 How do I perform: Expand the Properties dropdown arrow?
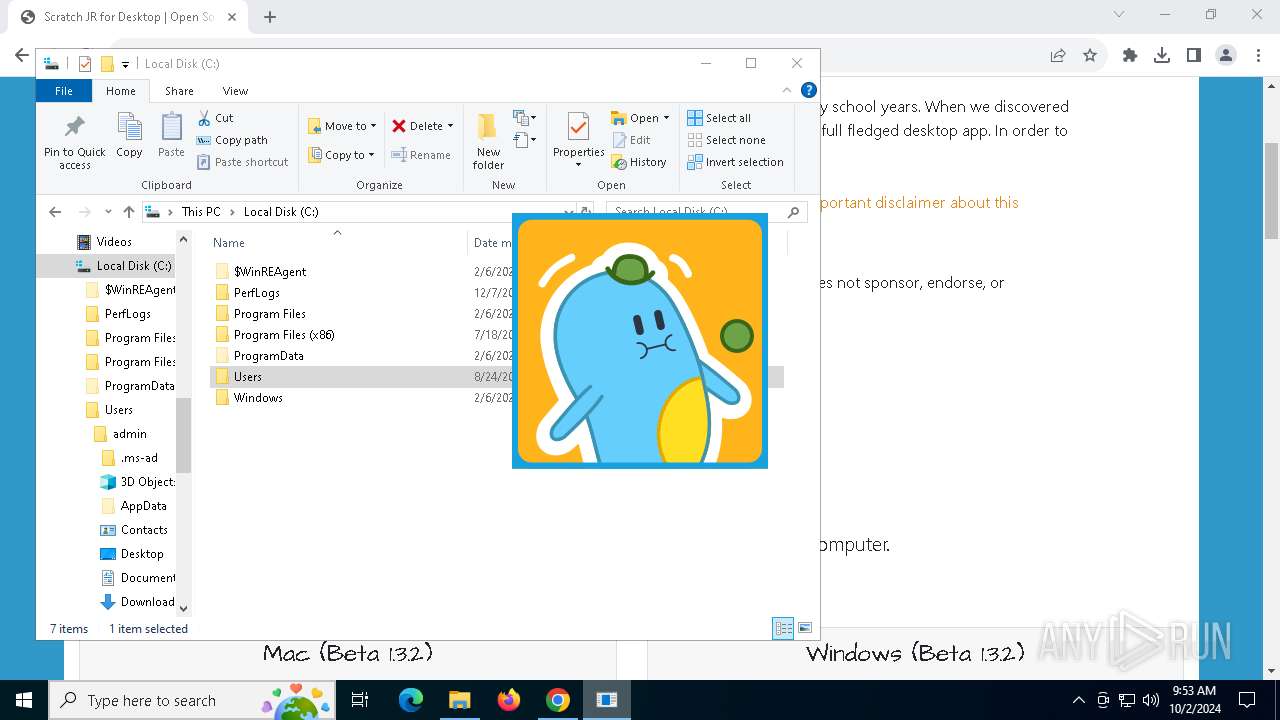[578, 165]
